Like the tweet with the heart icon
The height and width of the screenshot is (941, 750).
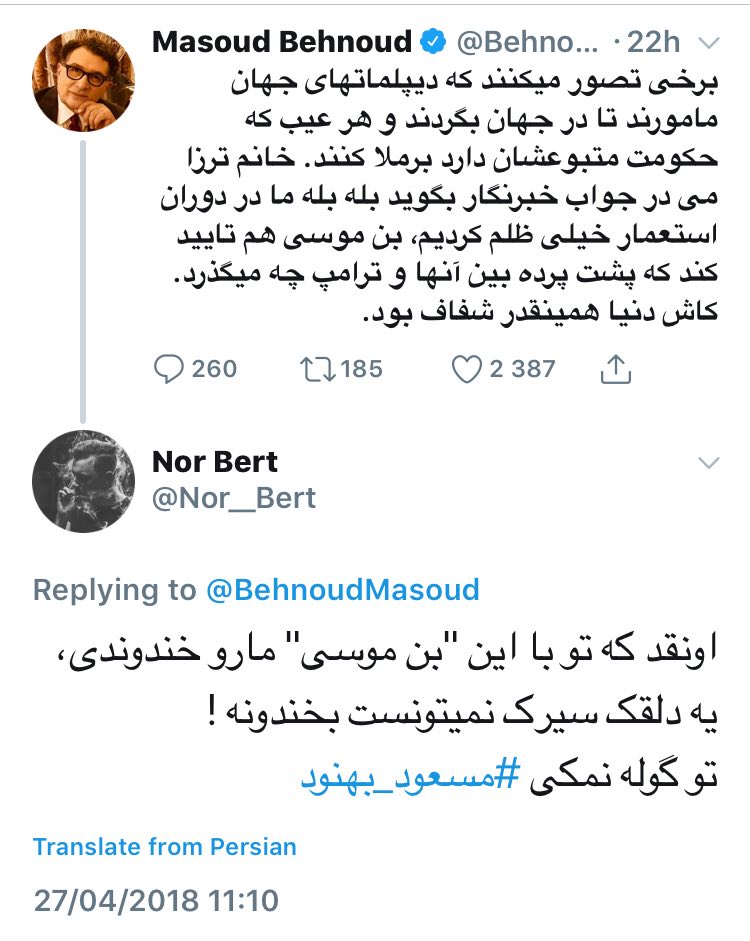tap(467, 369)
